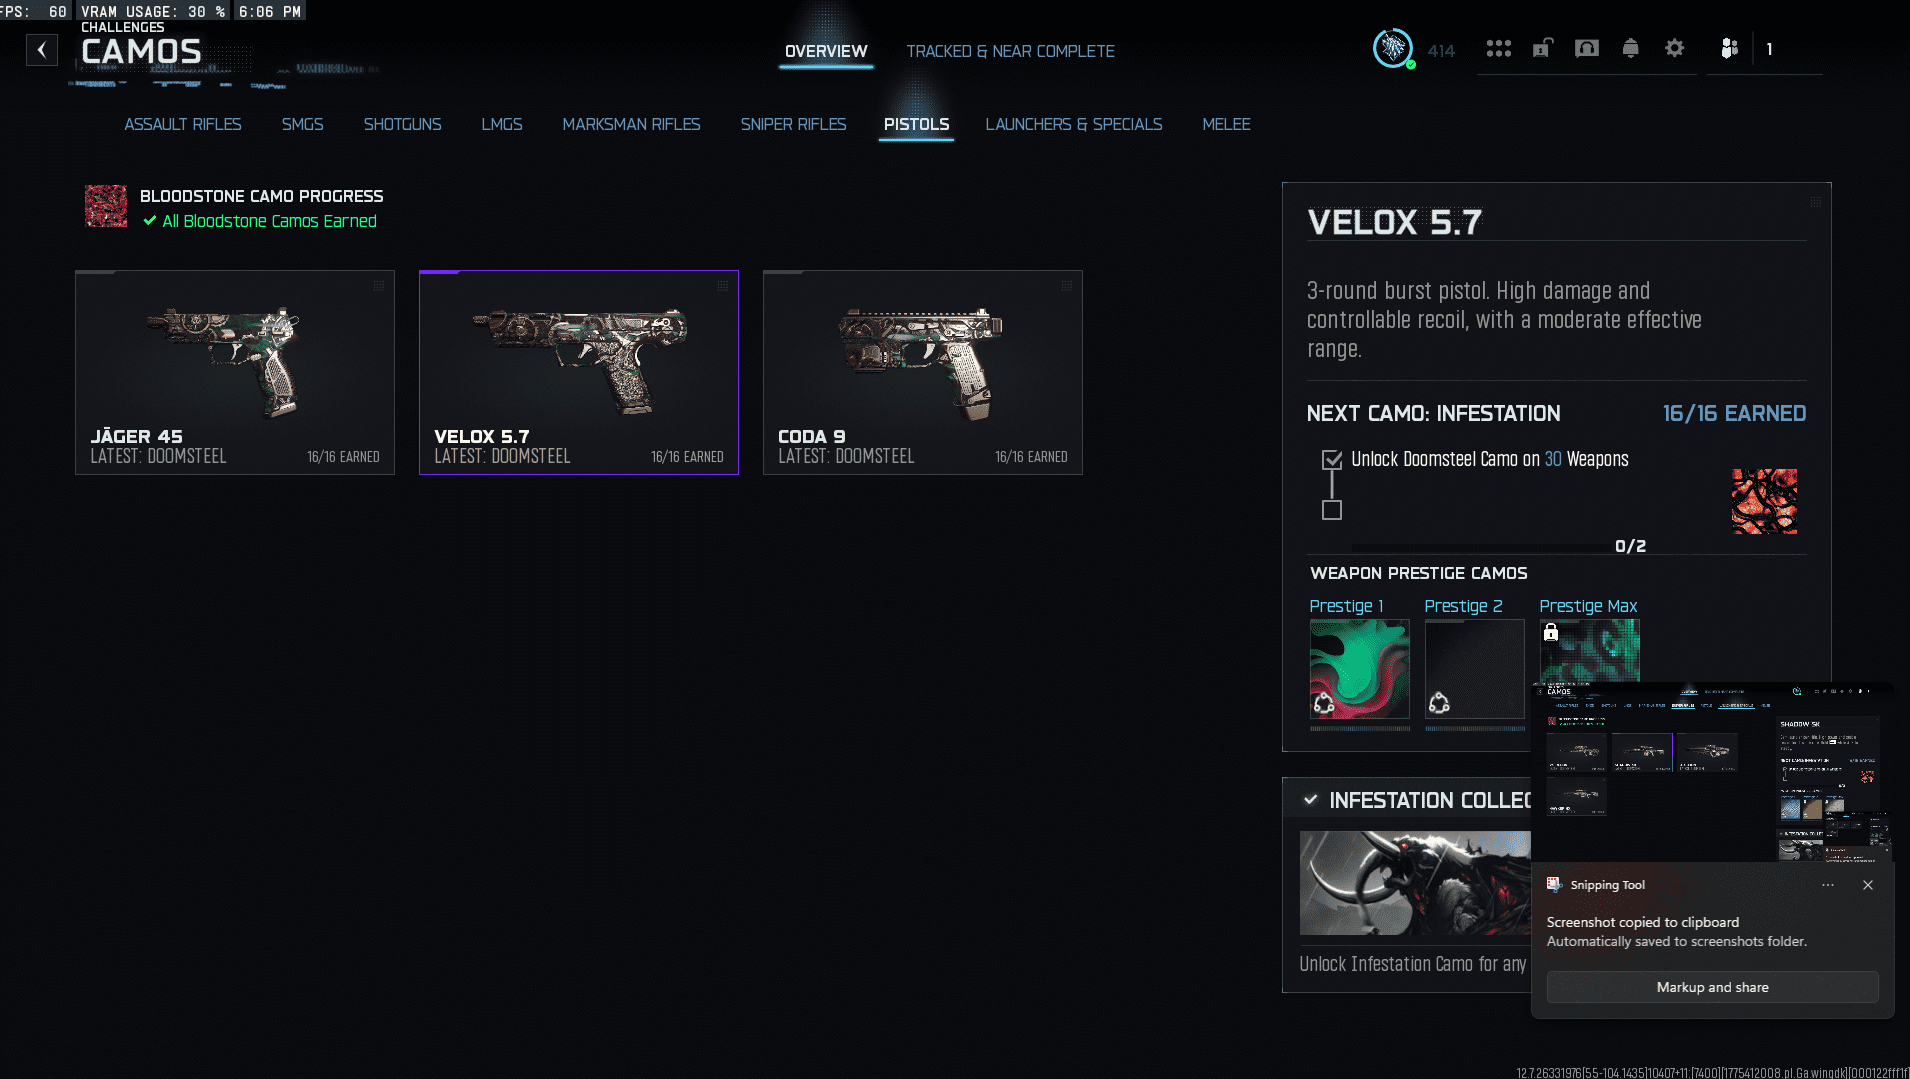The height and width of the screenshot is (1079, 1910).
Task: Collapse the Infestation Collection section
Action: coord(1310,800)
